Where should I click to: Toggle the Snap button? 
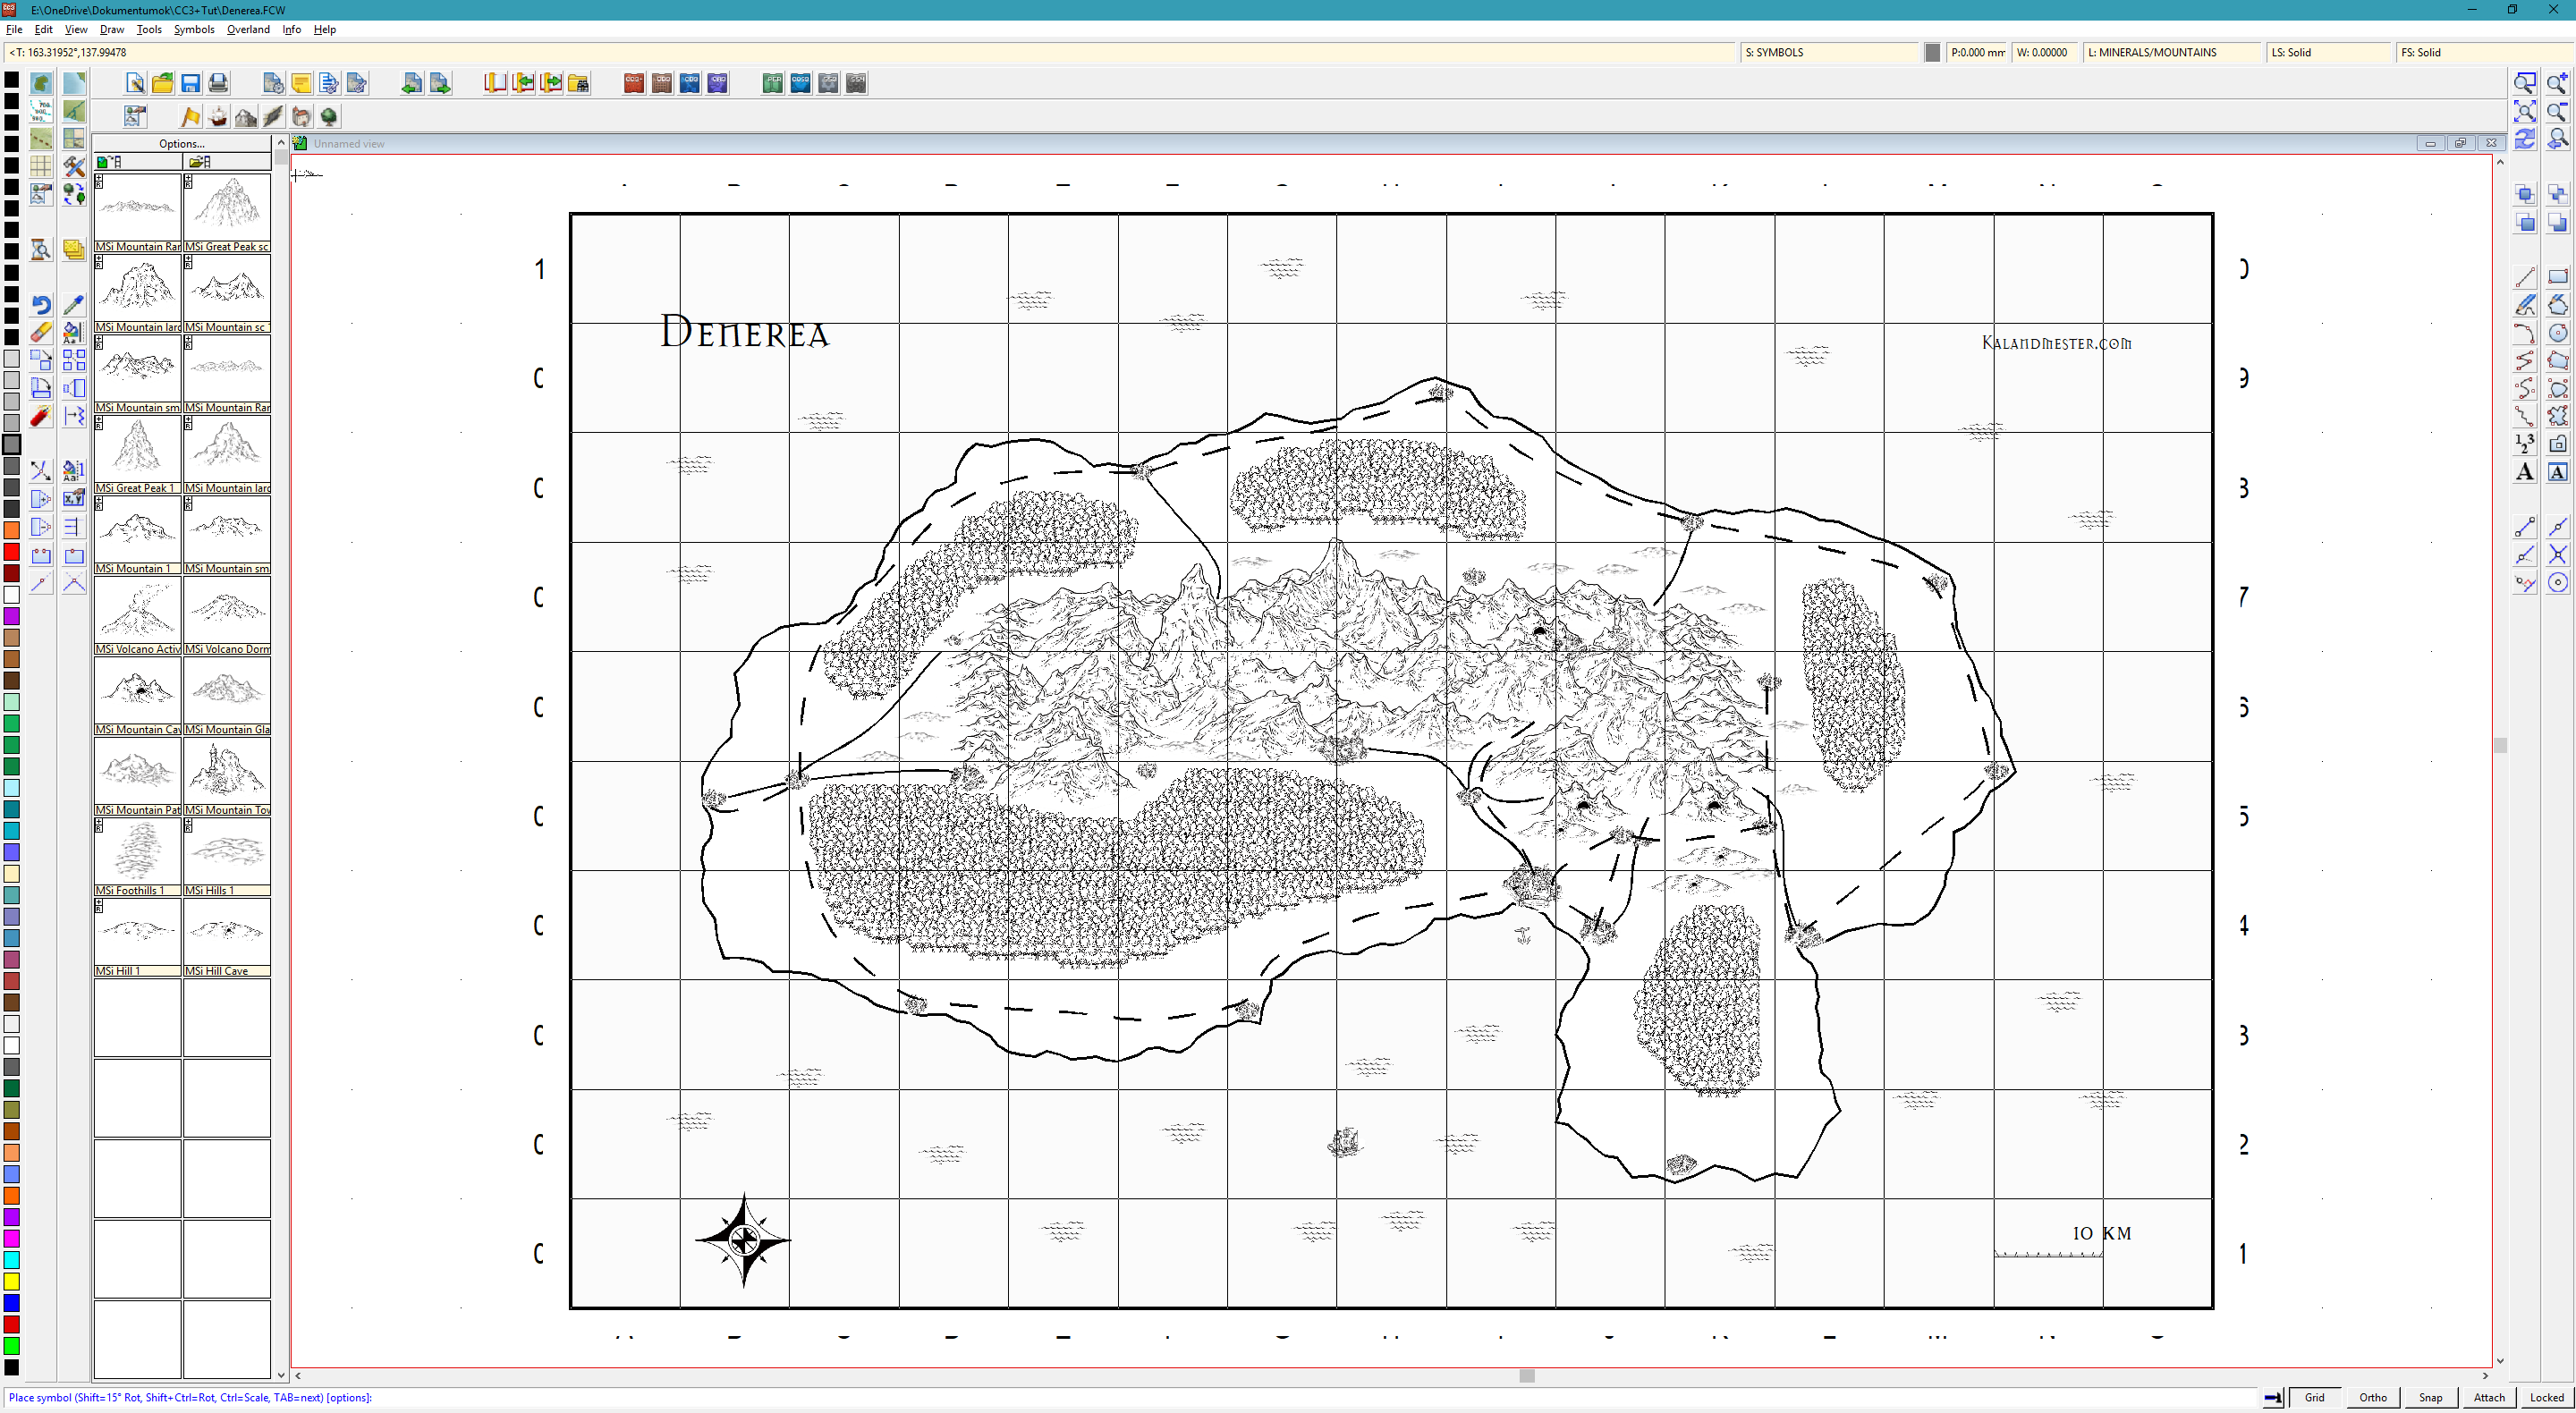click(2430, 1397)
